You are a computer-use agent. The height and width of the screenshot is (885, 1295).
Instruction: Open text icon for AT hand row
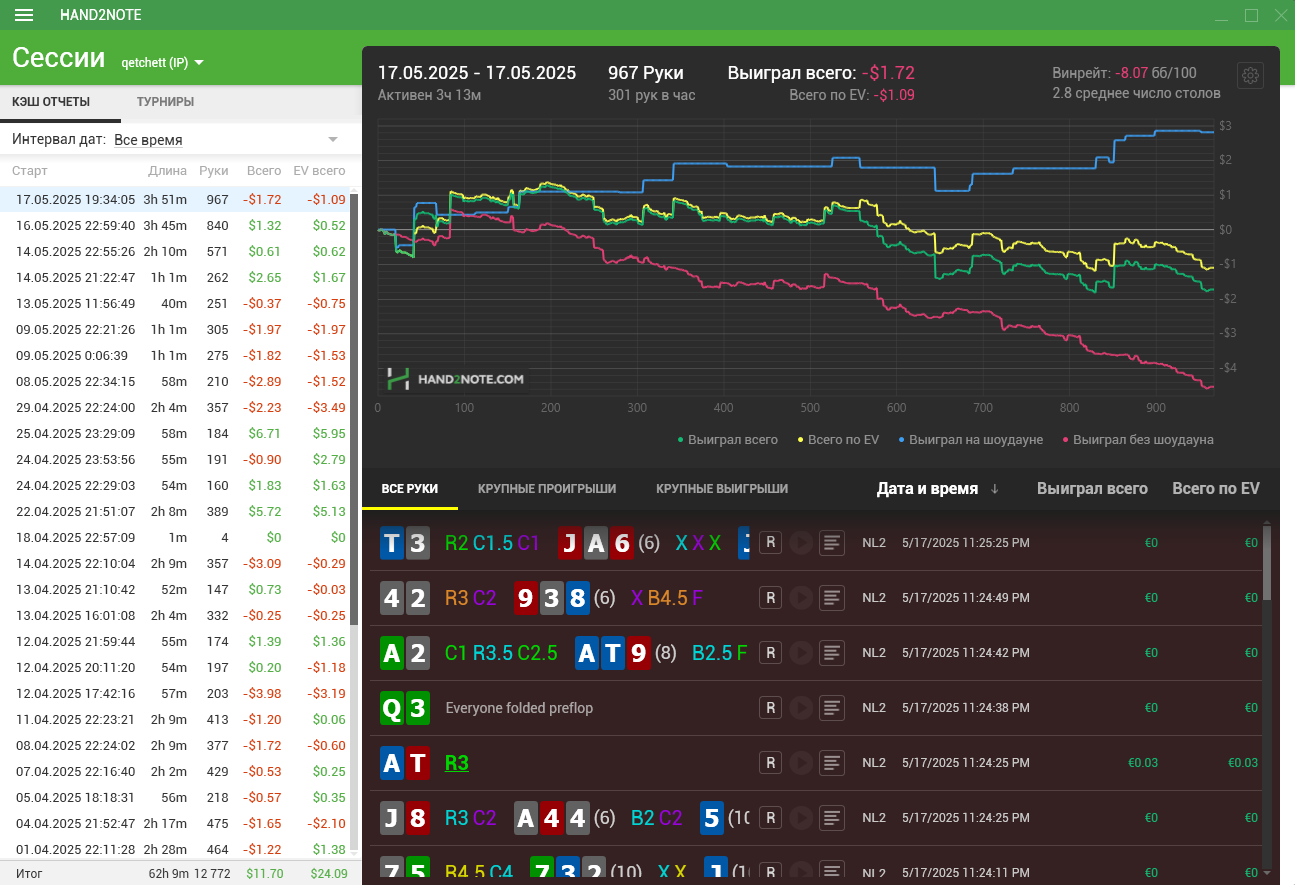tap(832, 762)
